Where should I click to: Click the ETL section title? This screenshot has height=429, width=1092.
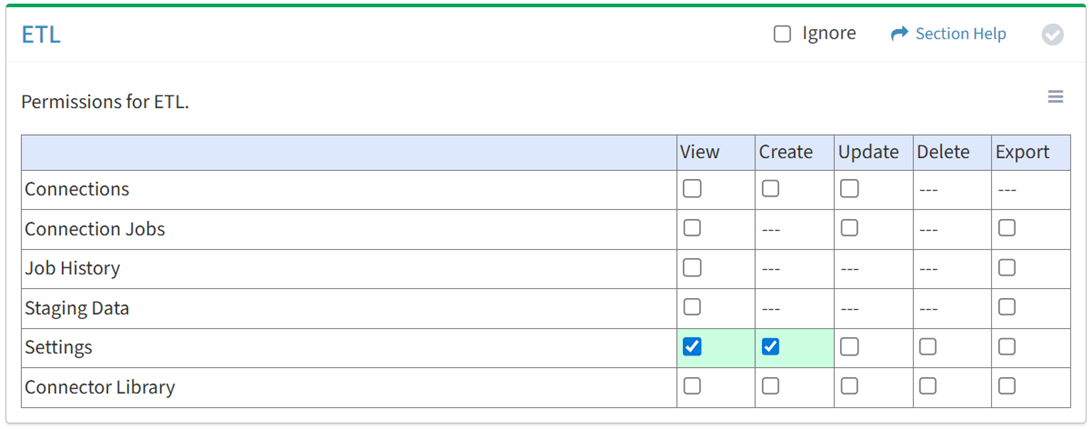click(x=41, y=35)
